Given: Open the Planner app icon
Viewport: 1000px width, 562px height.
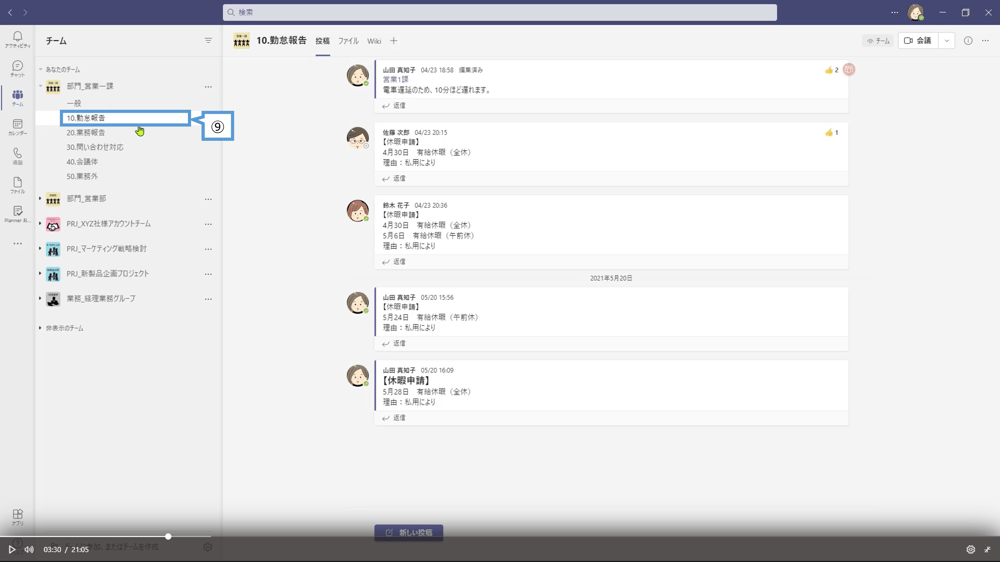Looking at the screenshot, I should [17, 214].
